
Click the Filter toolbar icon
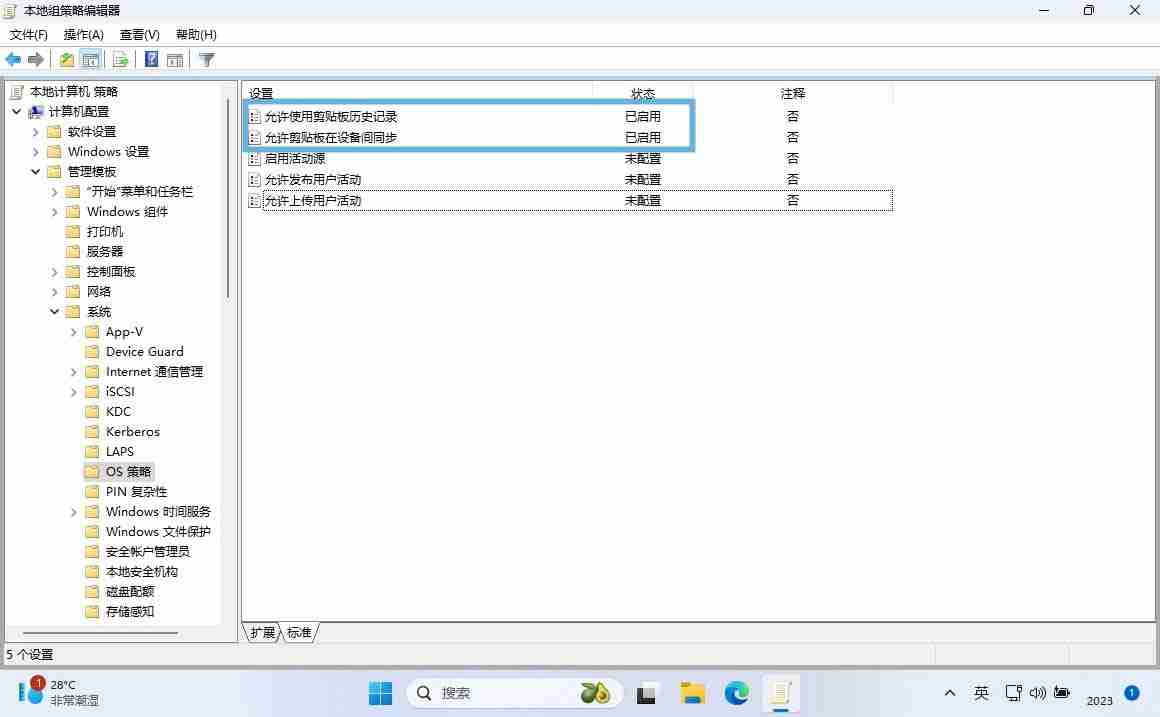(206, 59)
